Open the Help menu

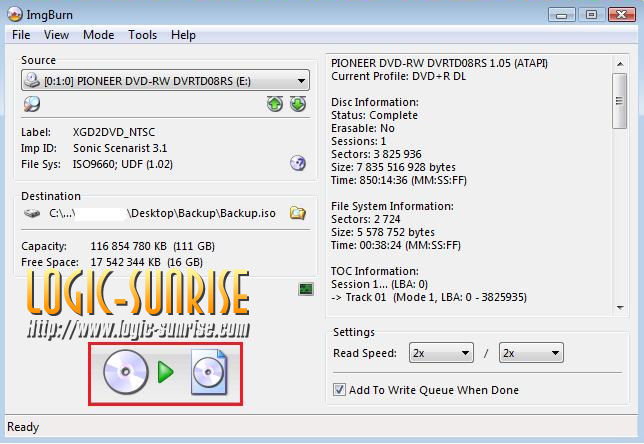(183, 35)
